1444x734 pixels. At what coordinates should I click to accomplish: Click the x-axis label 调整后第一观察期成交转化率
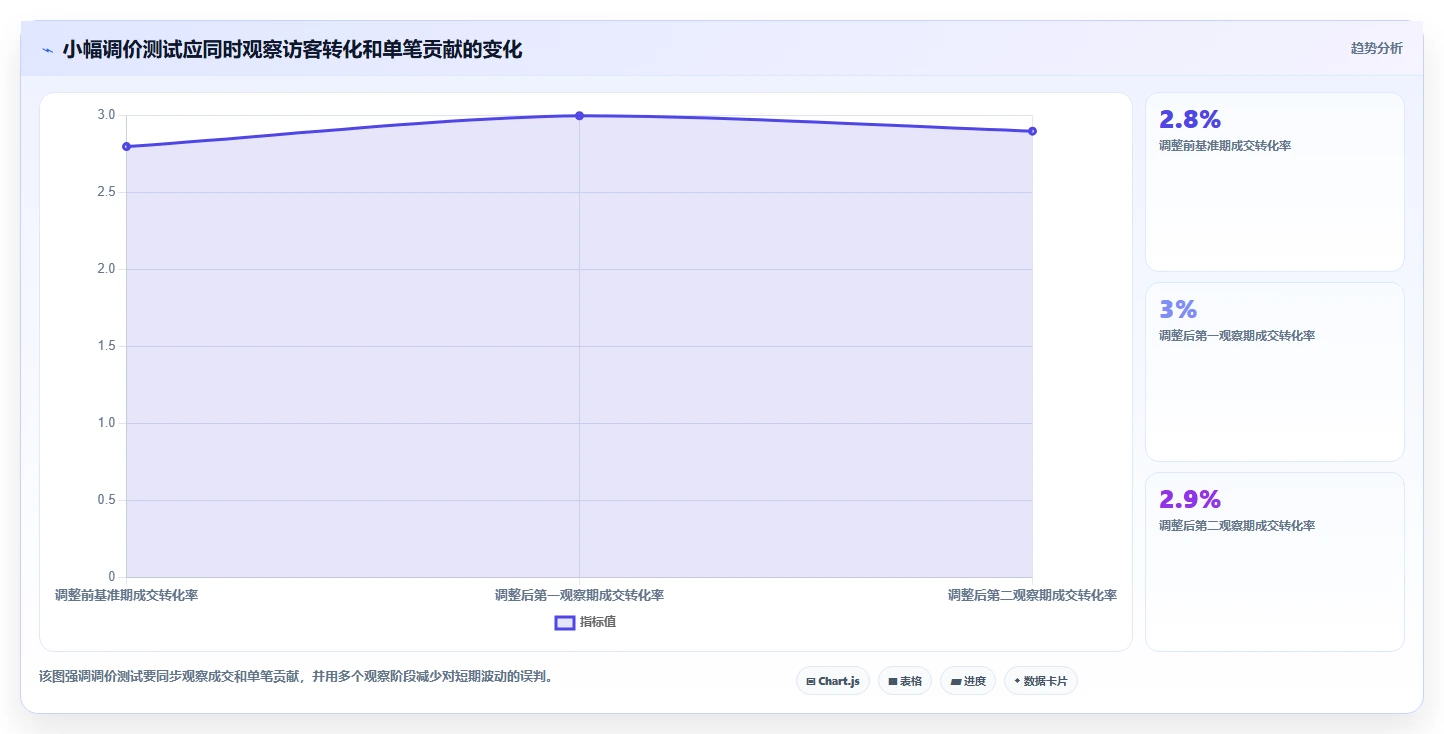[579, 595]
